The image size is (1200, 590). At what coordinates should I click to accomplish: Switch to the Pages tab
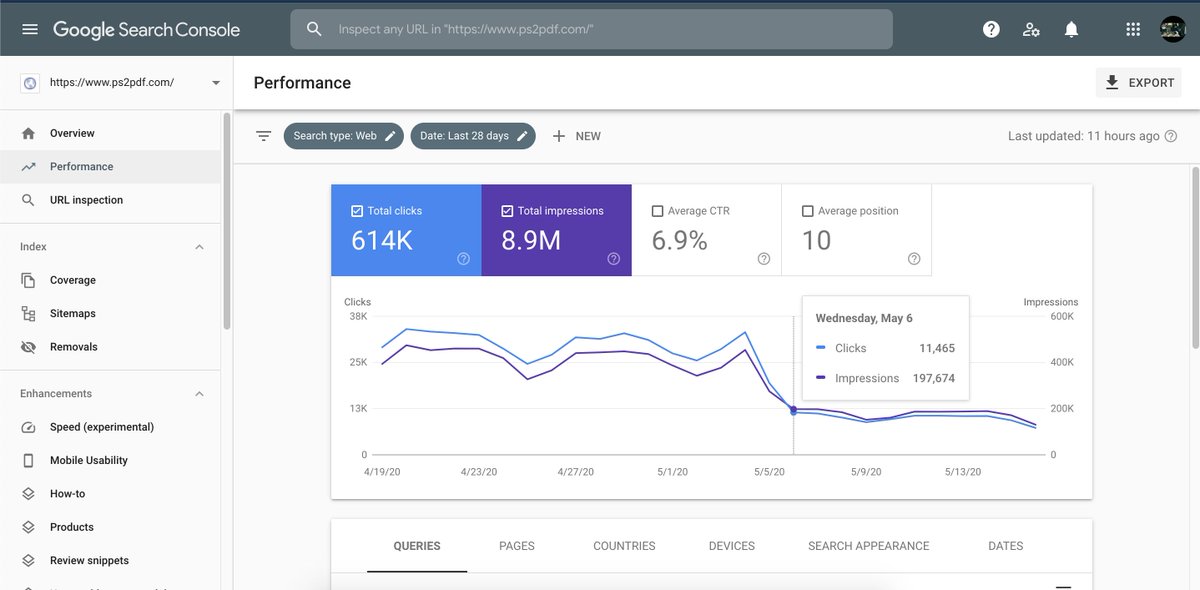click(x=517, y=546)
